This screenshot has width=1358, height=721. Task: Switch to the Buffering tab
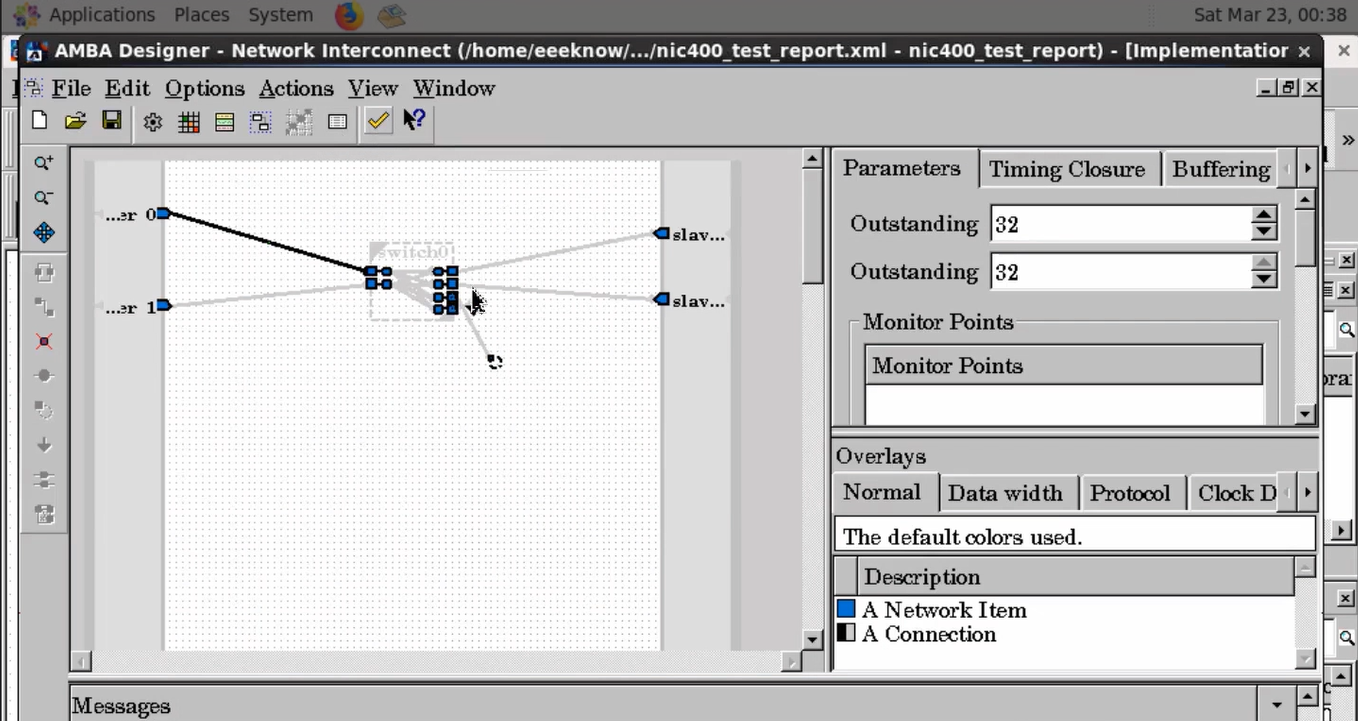click(x=1220, y=169)
